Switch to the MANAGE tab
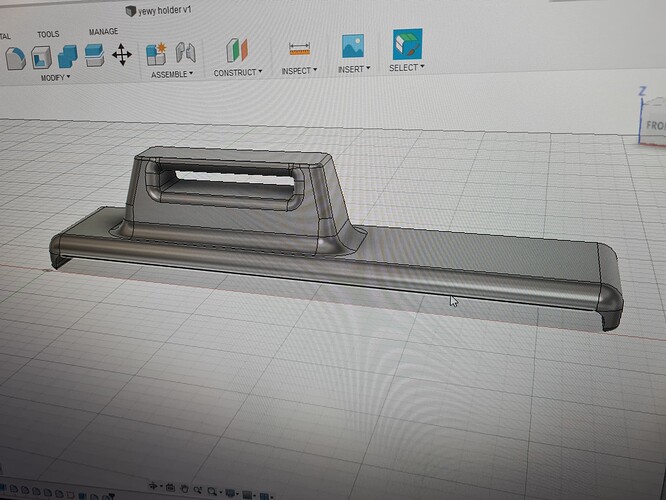The width and height of the screenshot is (666, 500). (103, 32)
